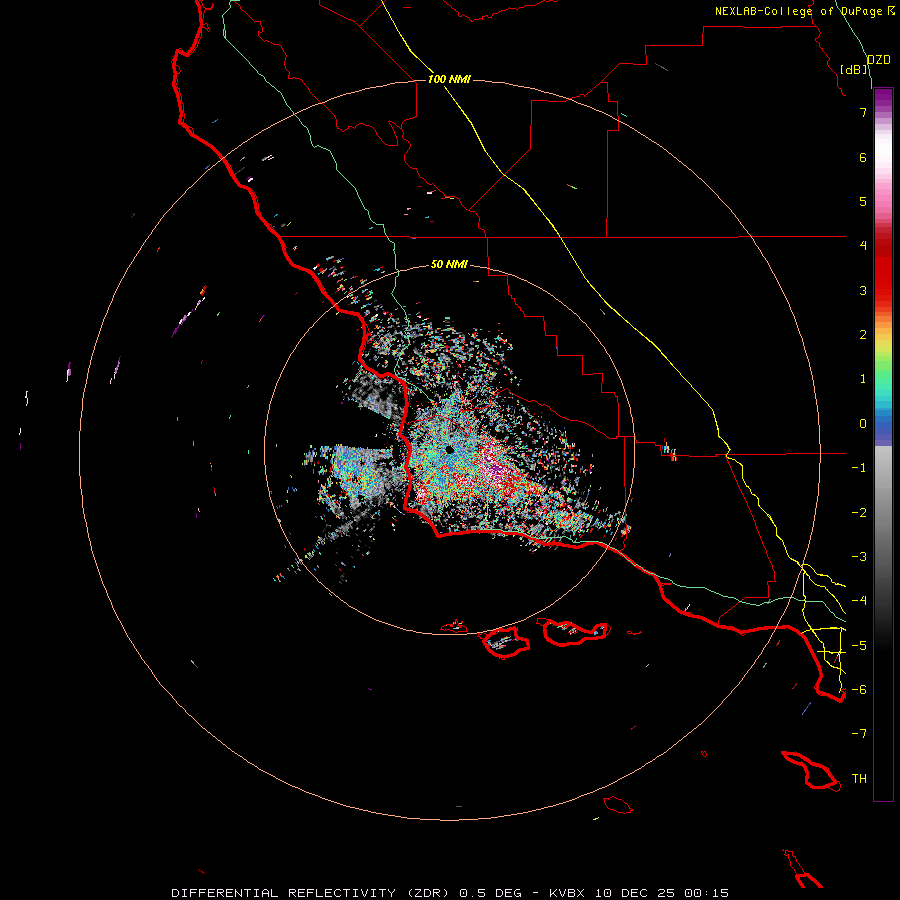Click the -7 value on the color scale
900x900 pixels.
859,734
